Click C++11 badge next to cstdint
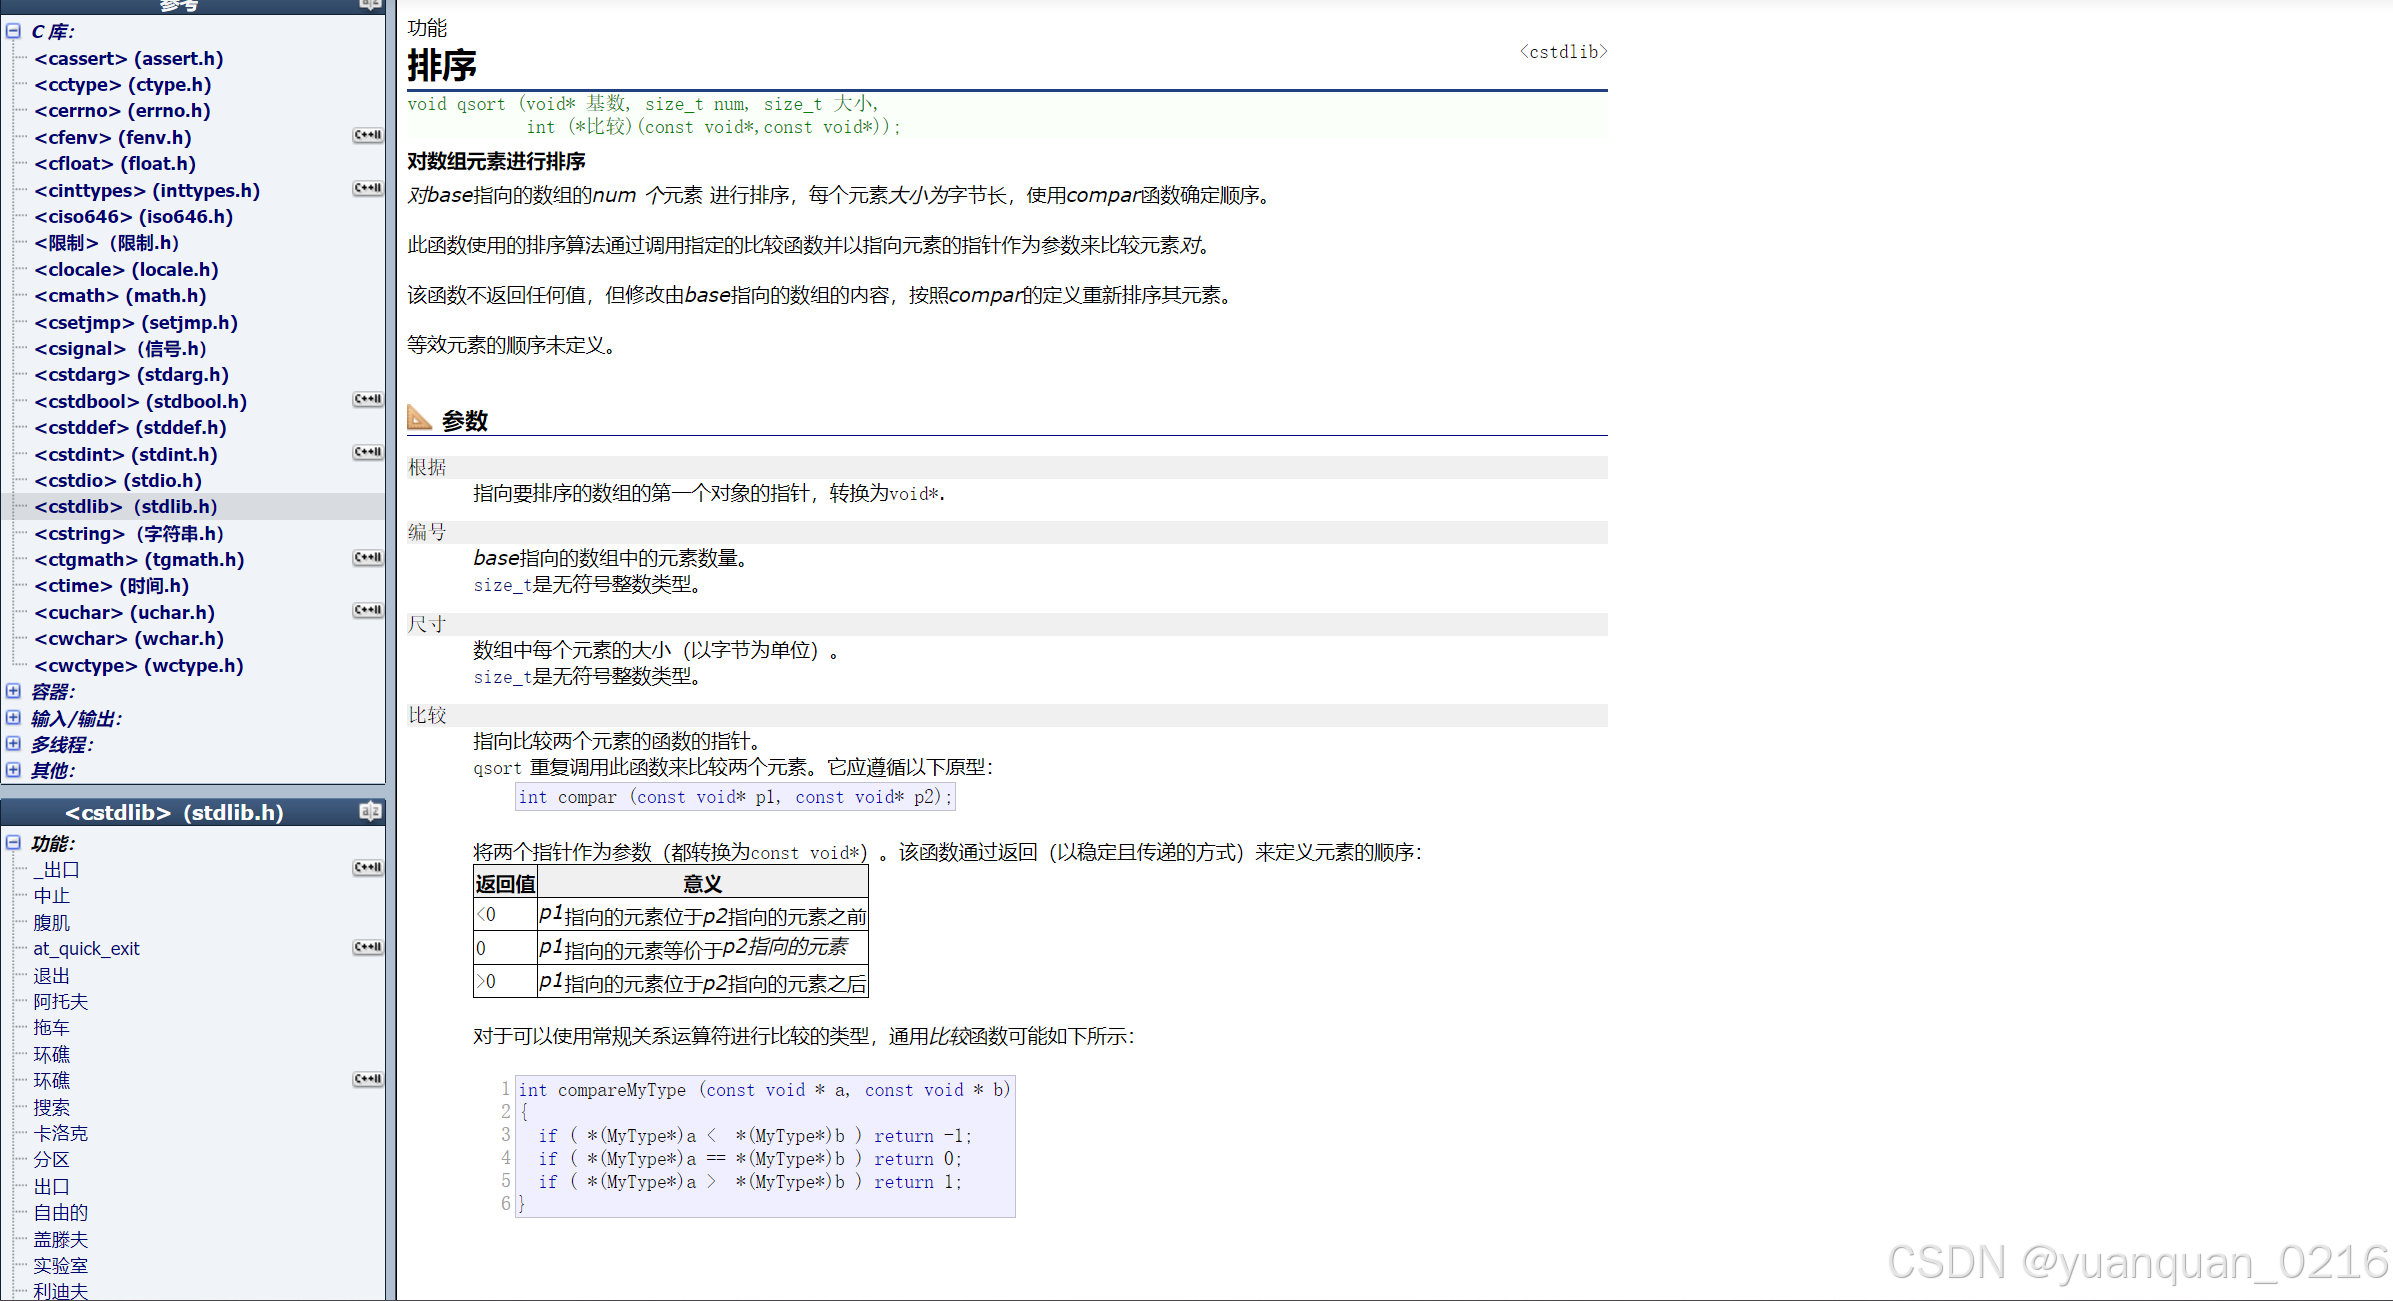This screenshot has width=2393, height=1301. tap(368, 452)
